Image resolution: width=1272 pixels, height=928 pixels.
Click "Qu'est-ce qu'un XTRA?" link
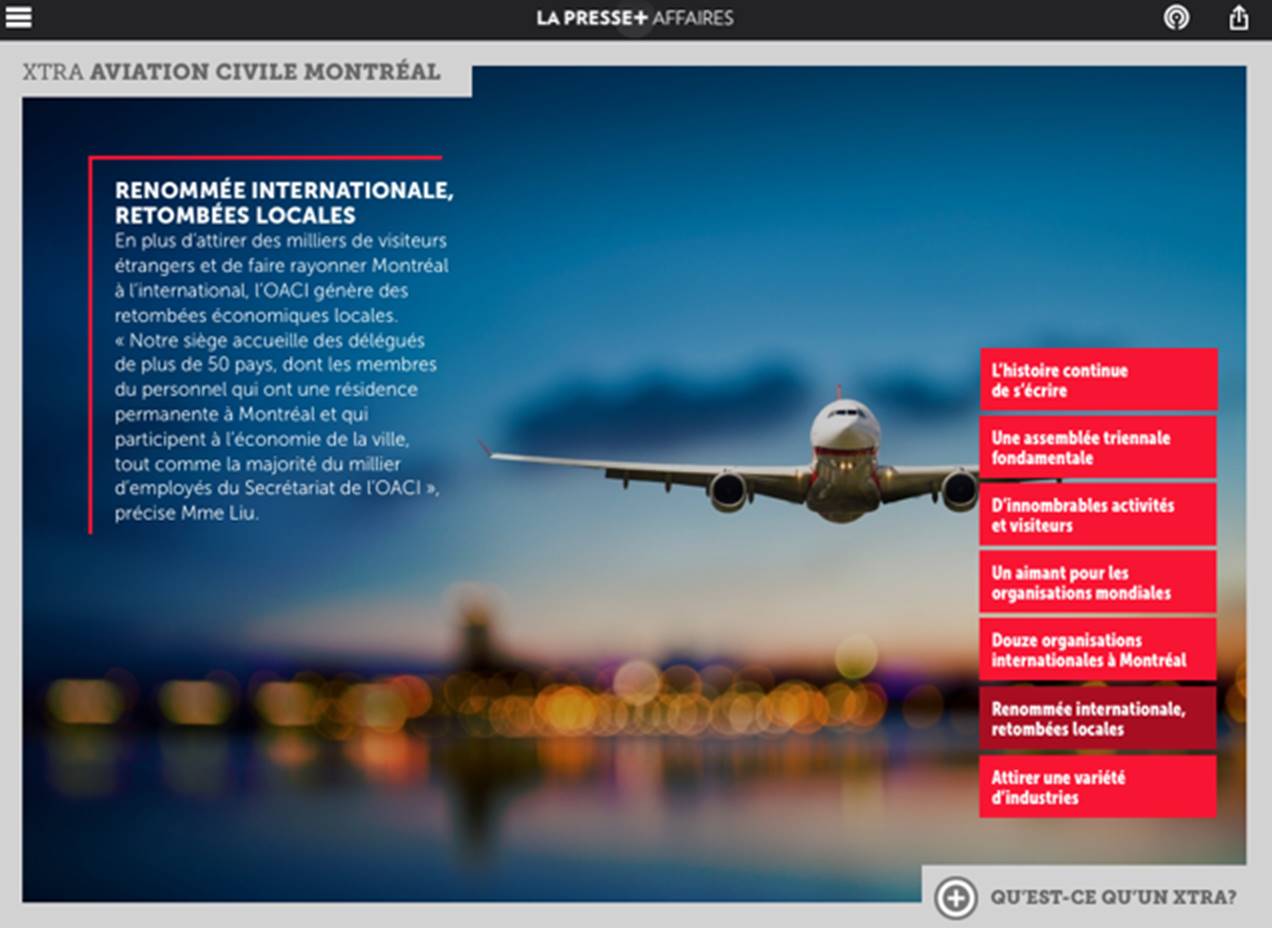coord(1112,897)
